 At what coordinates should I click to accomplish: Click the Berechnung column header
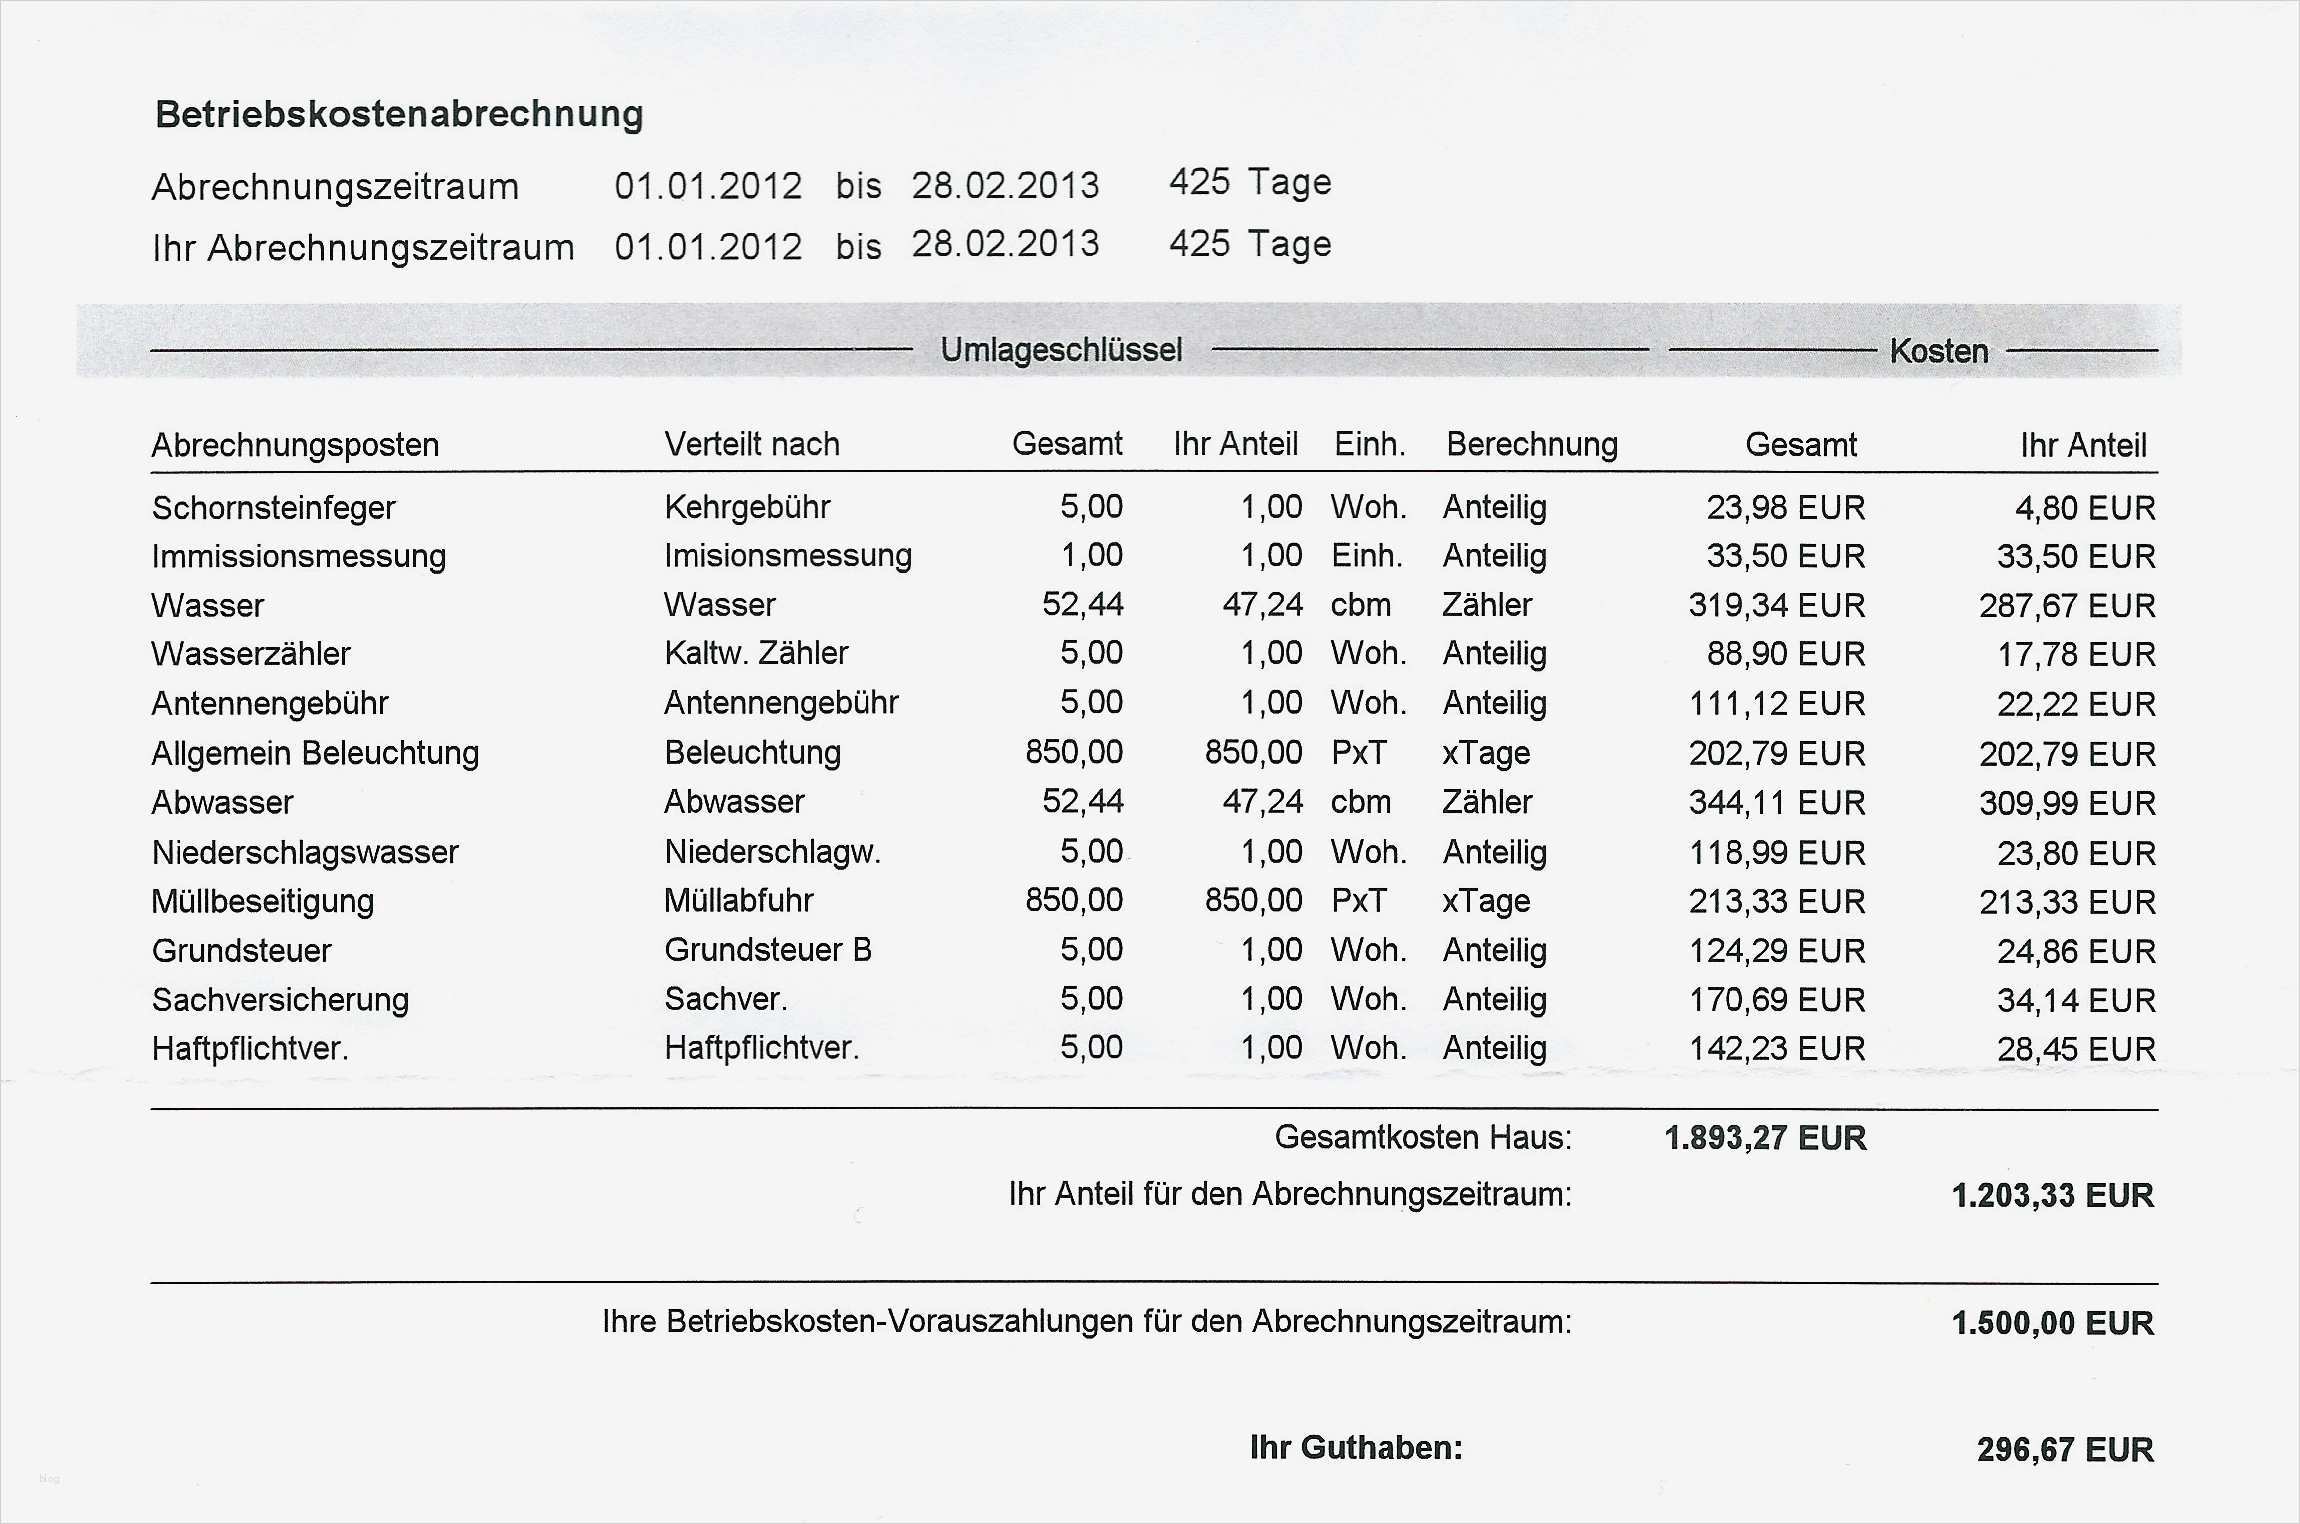(x=1531, y=444)
